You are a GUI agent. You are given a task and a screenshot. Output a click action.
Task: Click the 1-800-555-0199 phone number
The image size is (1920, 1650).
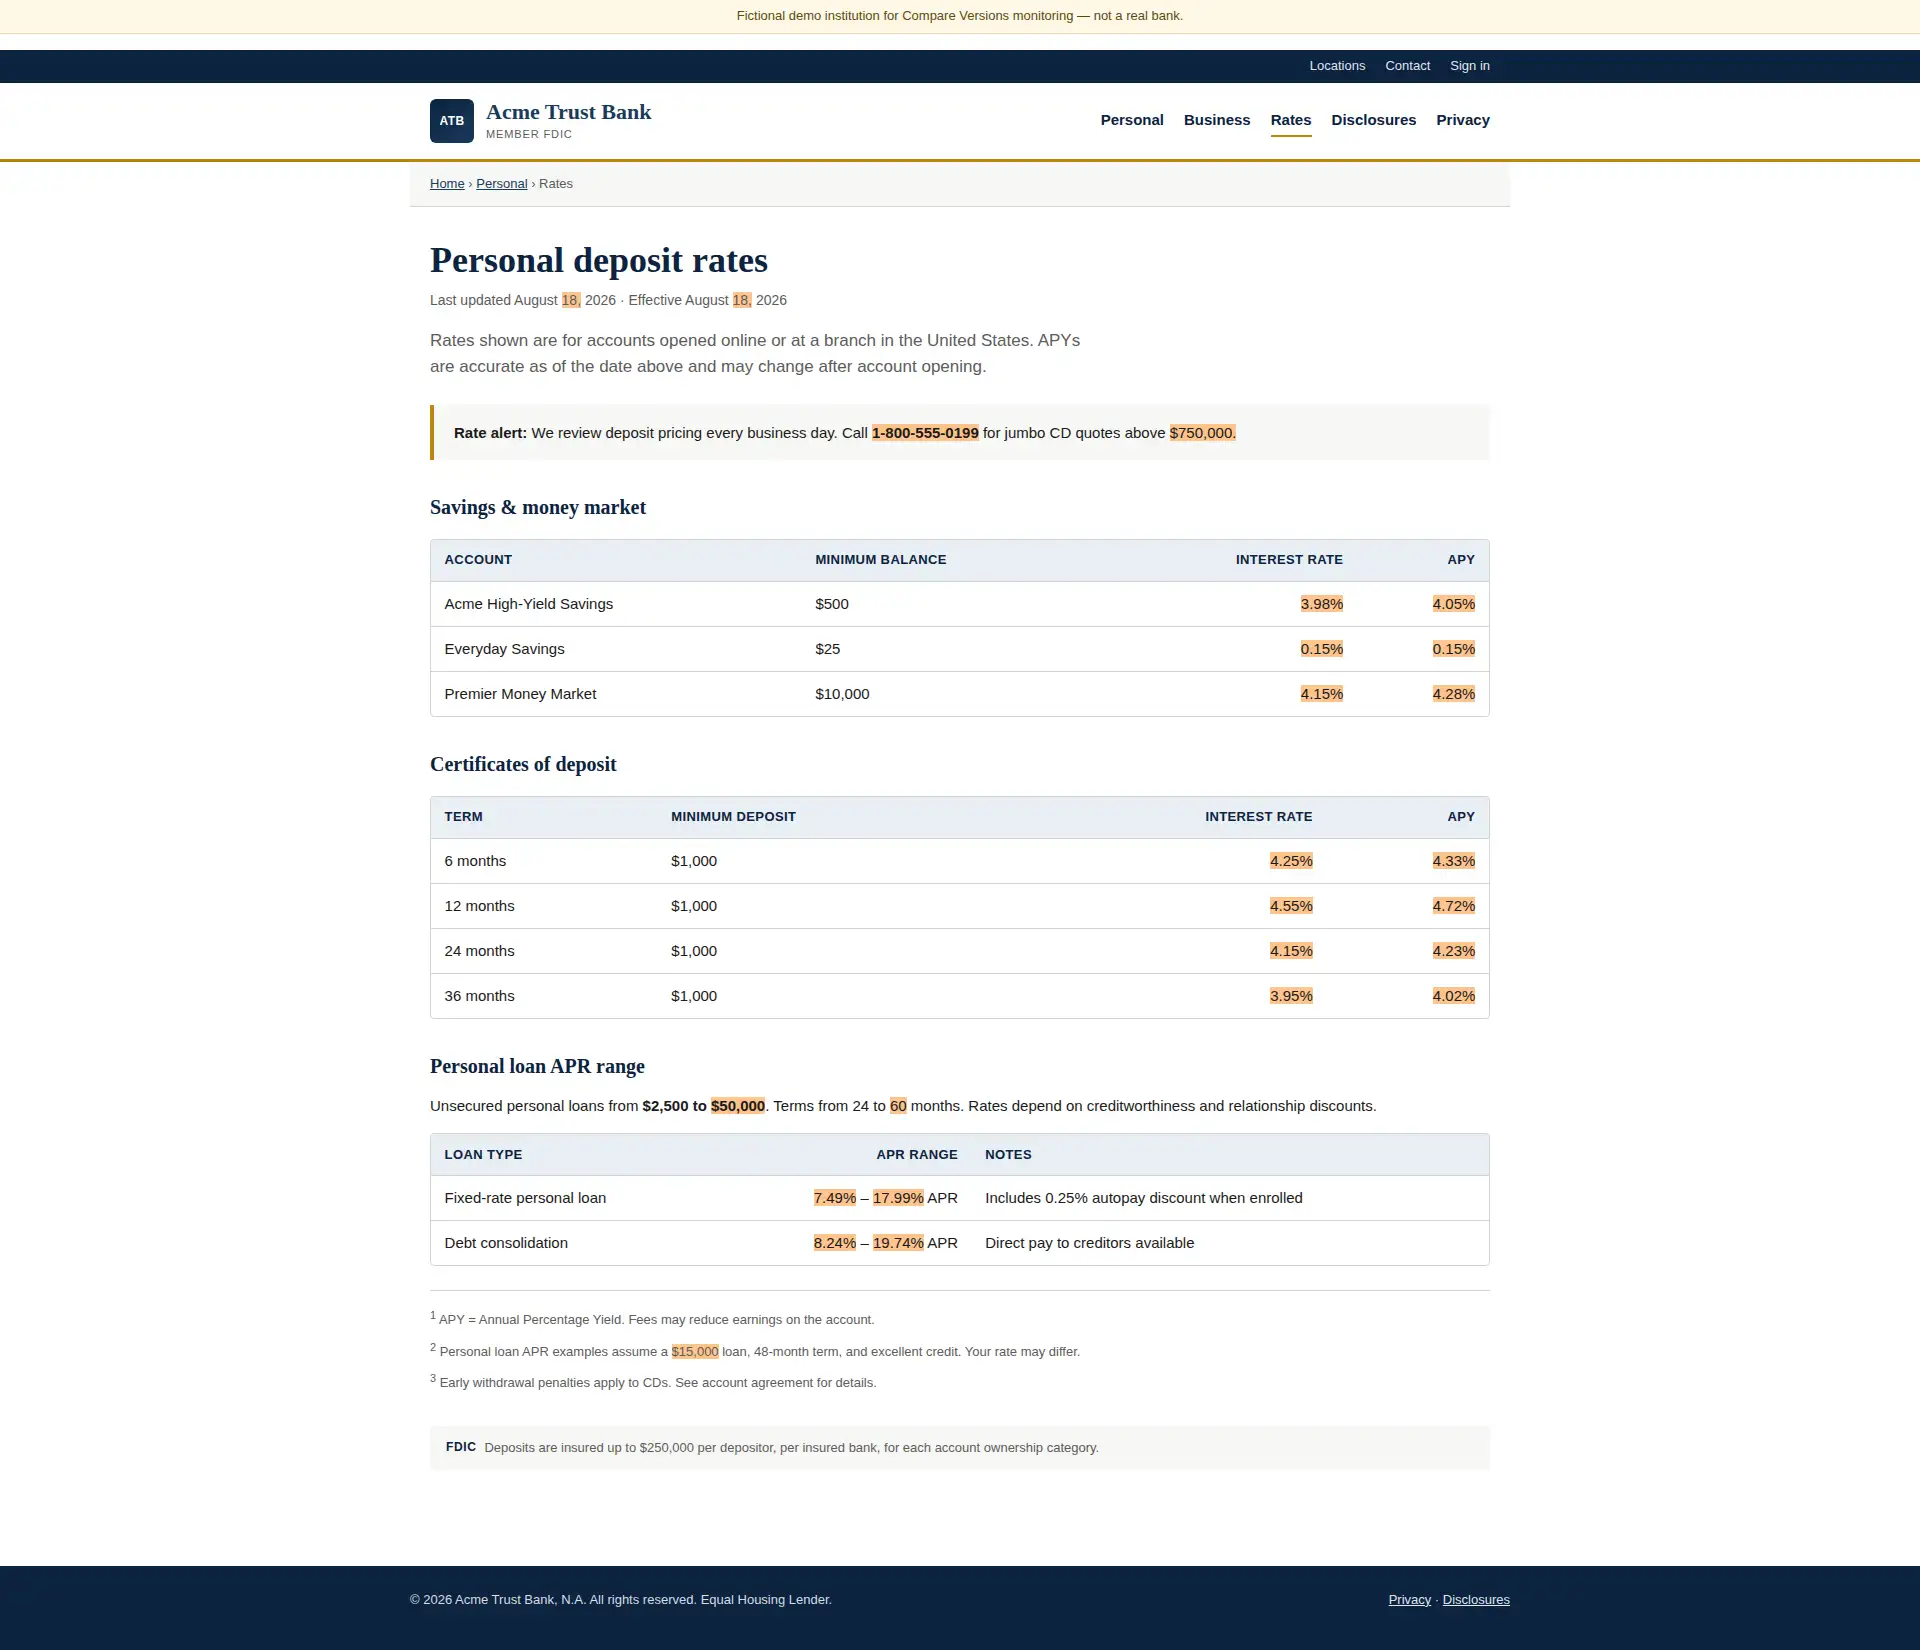925,433
